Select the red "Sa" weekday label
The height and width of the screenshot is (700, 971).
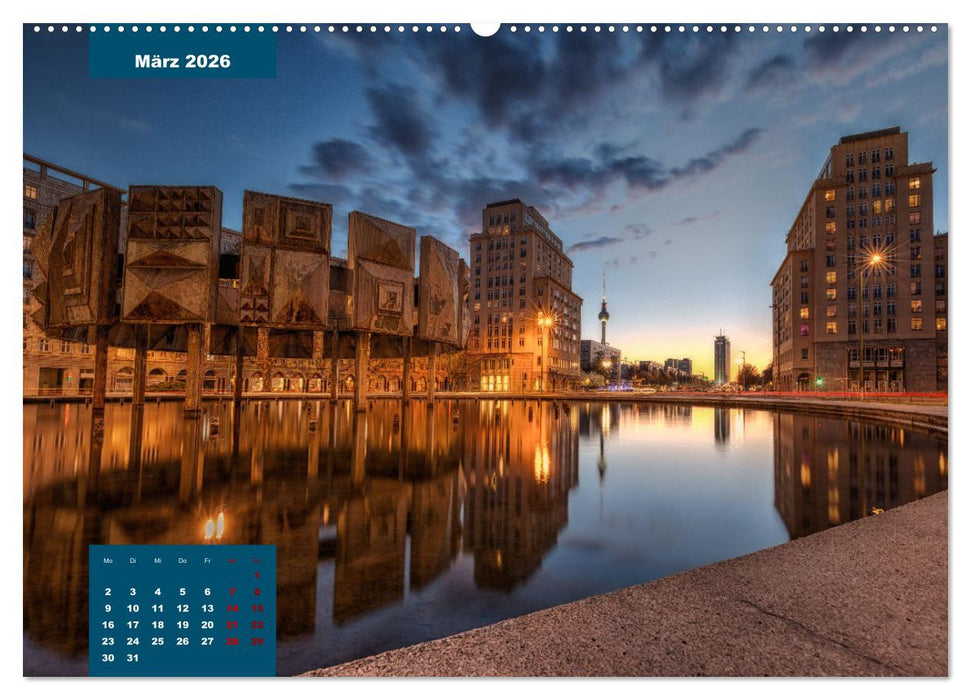tap(232, 561)
